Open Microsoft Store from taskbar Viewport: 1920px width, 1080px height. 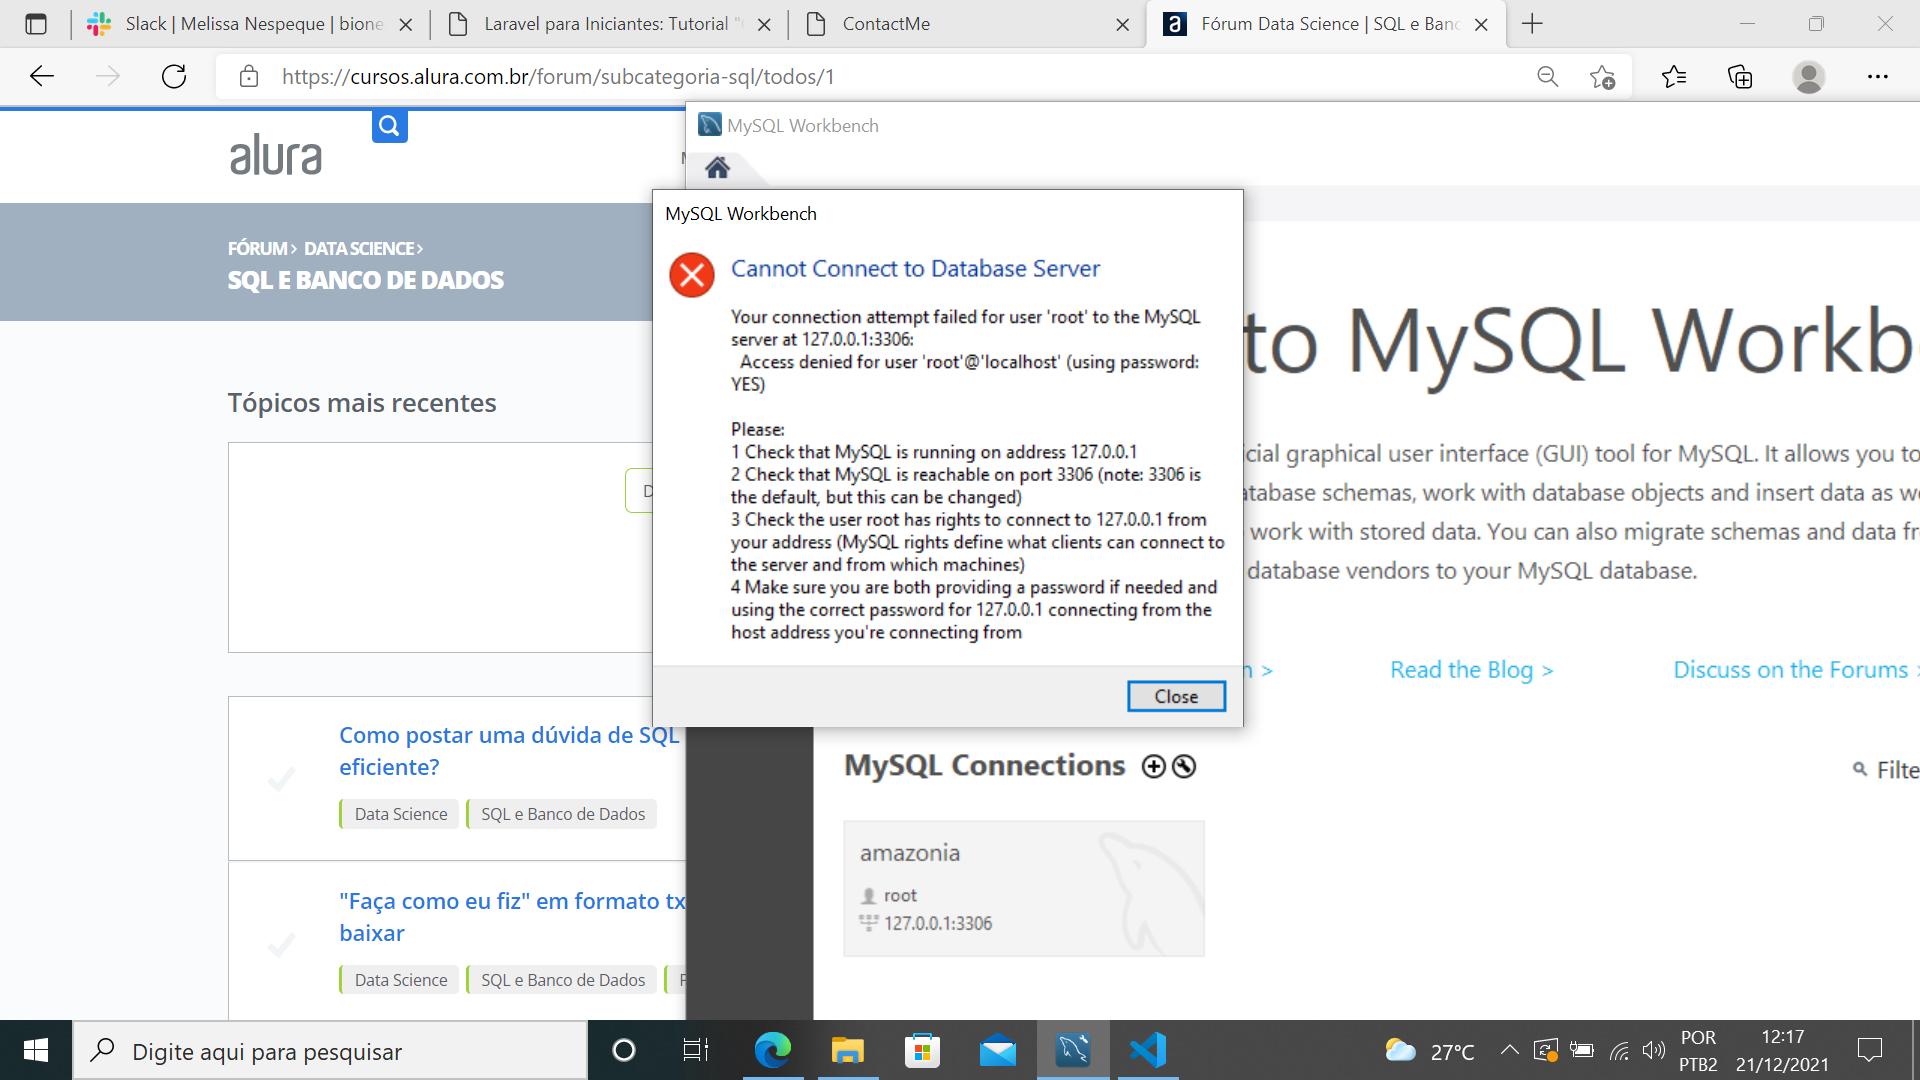coord(922,1050)
